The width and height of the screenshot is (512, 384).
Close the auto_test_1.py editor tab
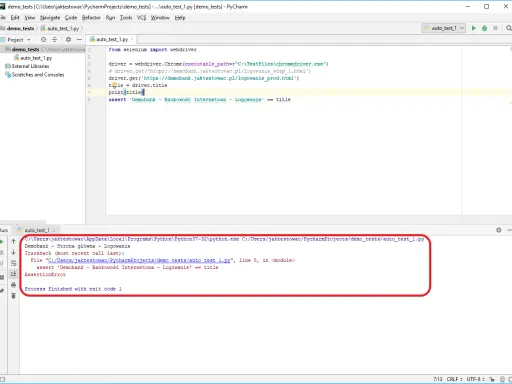point(132,39)
